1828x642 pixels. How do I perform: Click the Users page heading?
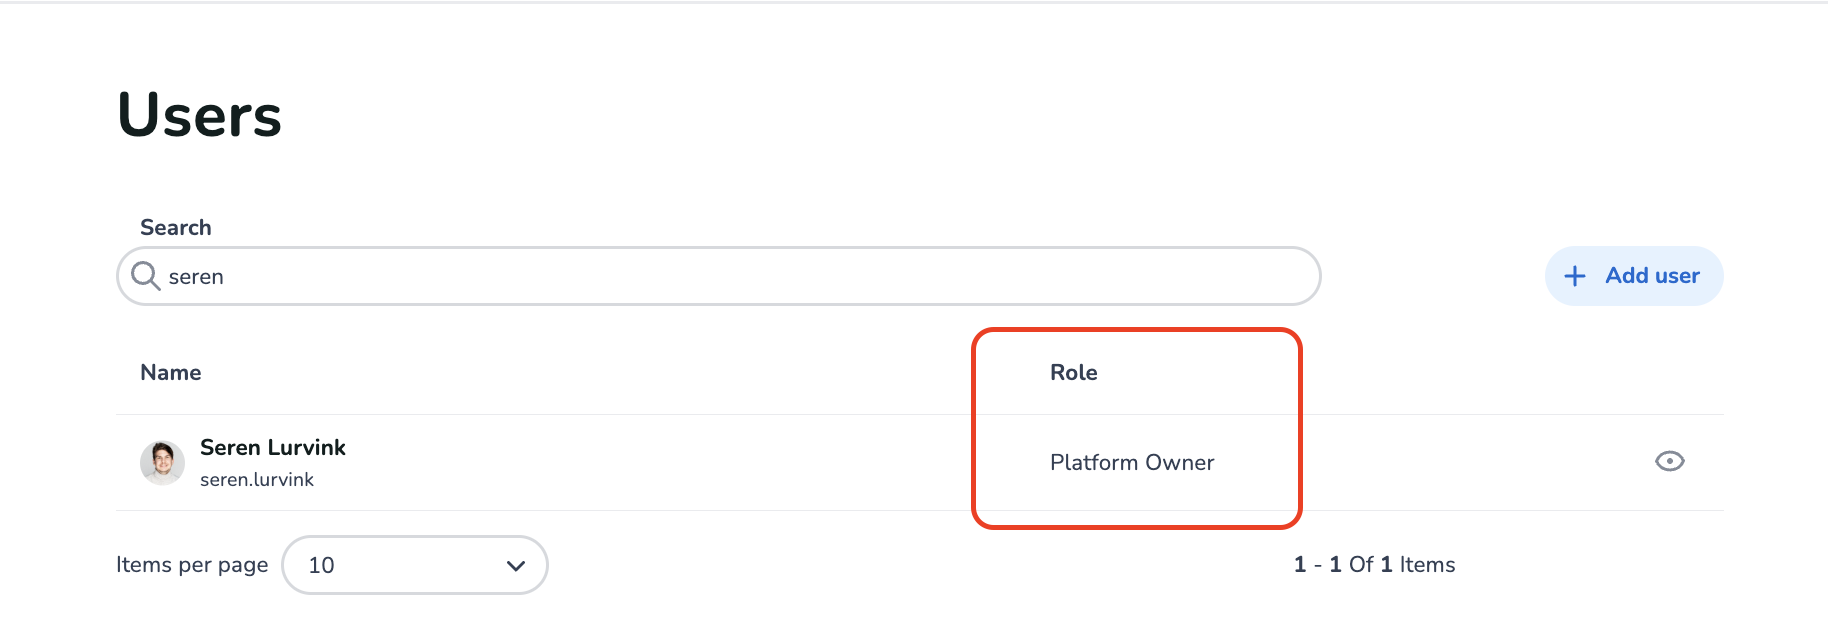pyautogui.click(x=200, y=115)
